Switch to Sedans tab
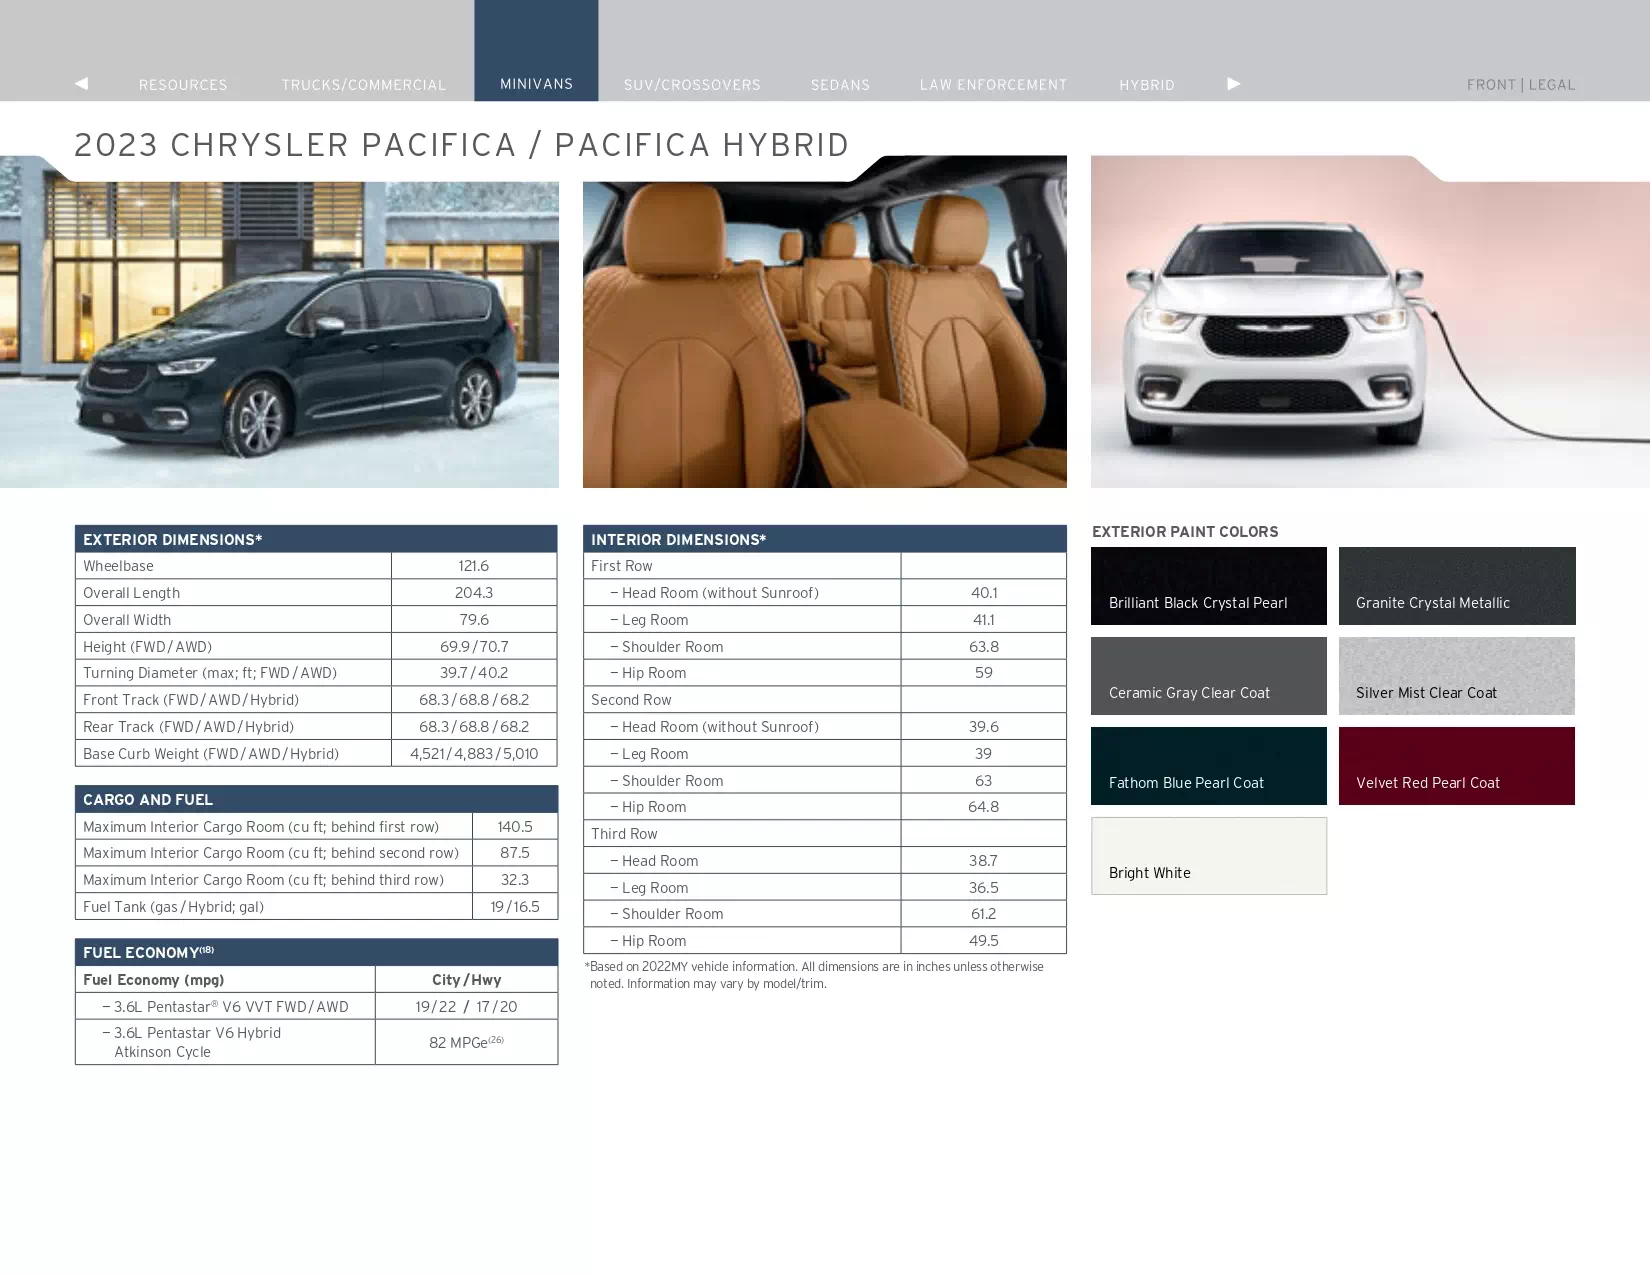 point(840,85)
